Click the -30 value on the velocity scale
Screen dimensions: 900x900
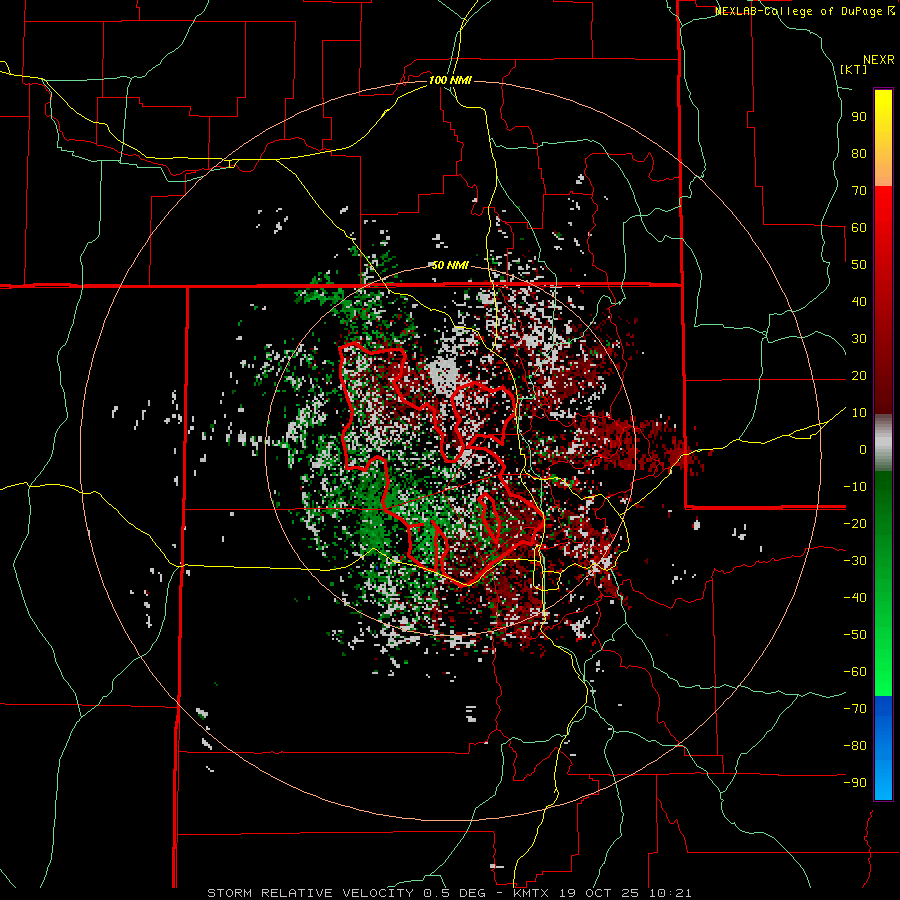tap(855, 561)
